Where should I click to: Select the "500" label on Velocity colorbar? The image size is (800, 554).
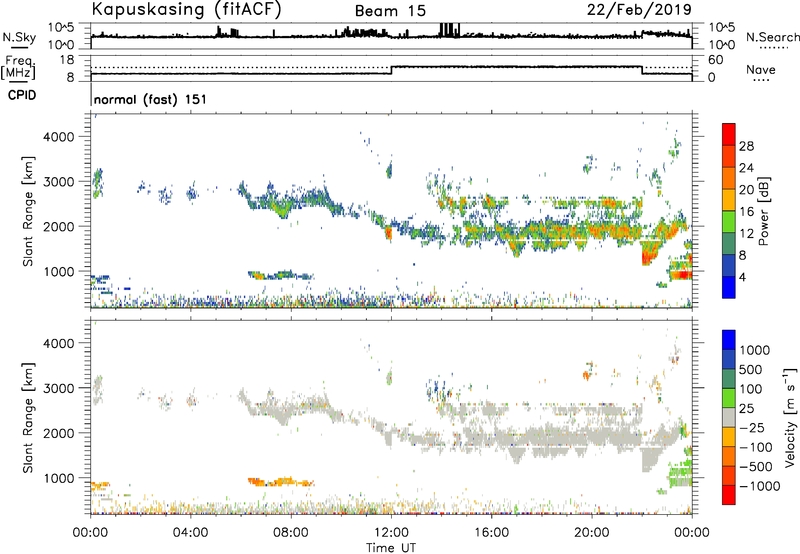752,370
